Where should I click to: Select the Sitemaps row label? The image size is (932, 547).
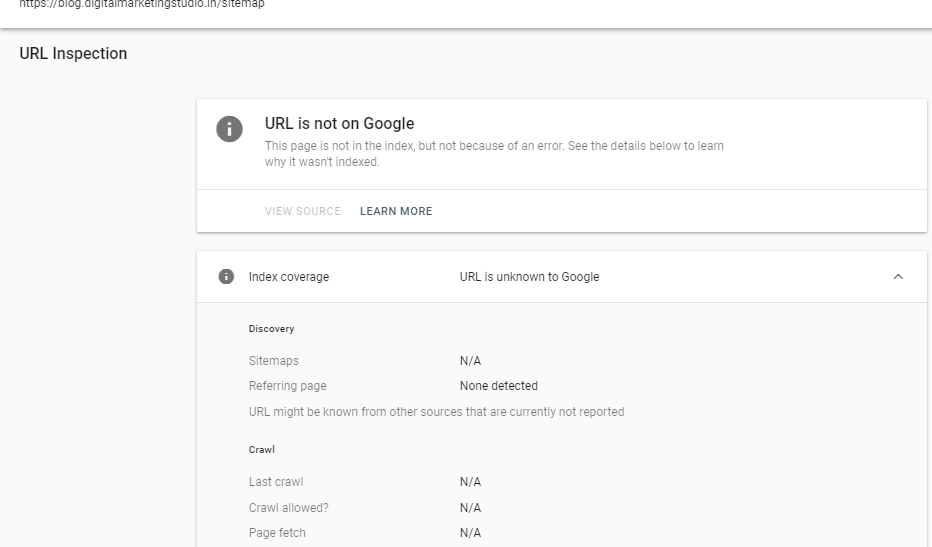tap(273, 361)
